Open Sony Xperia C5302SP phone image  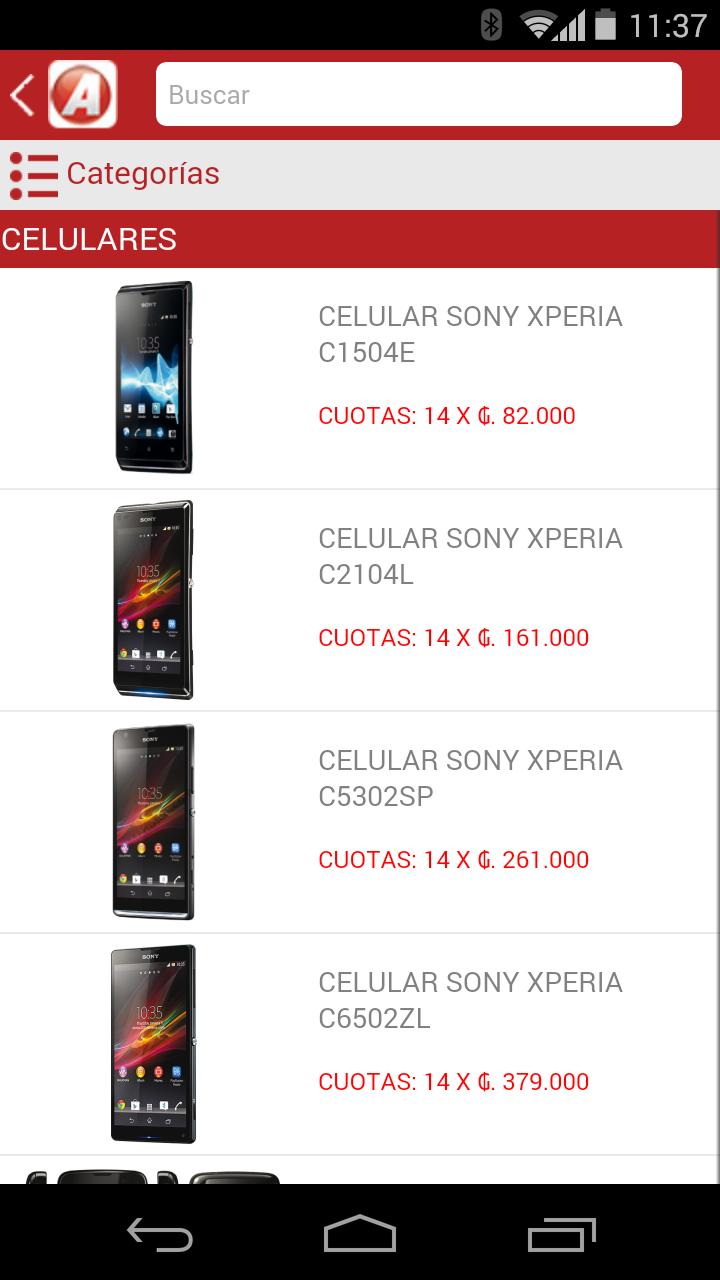[x=153, y=821]
